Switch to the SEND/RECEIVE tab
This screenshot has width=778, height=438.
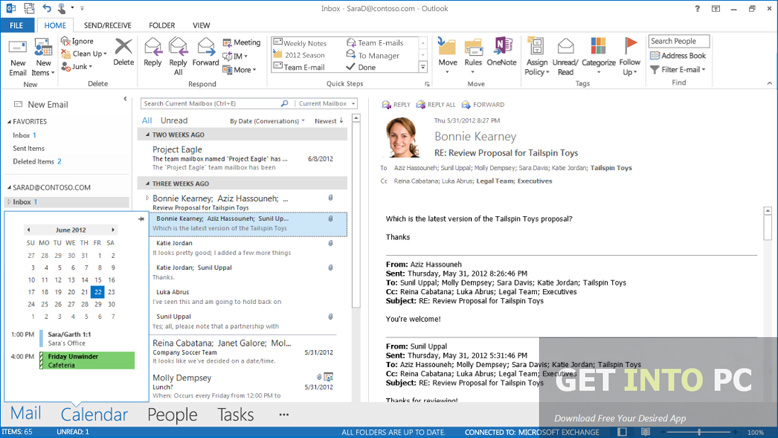tap(107, 25)
